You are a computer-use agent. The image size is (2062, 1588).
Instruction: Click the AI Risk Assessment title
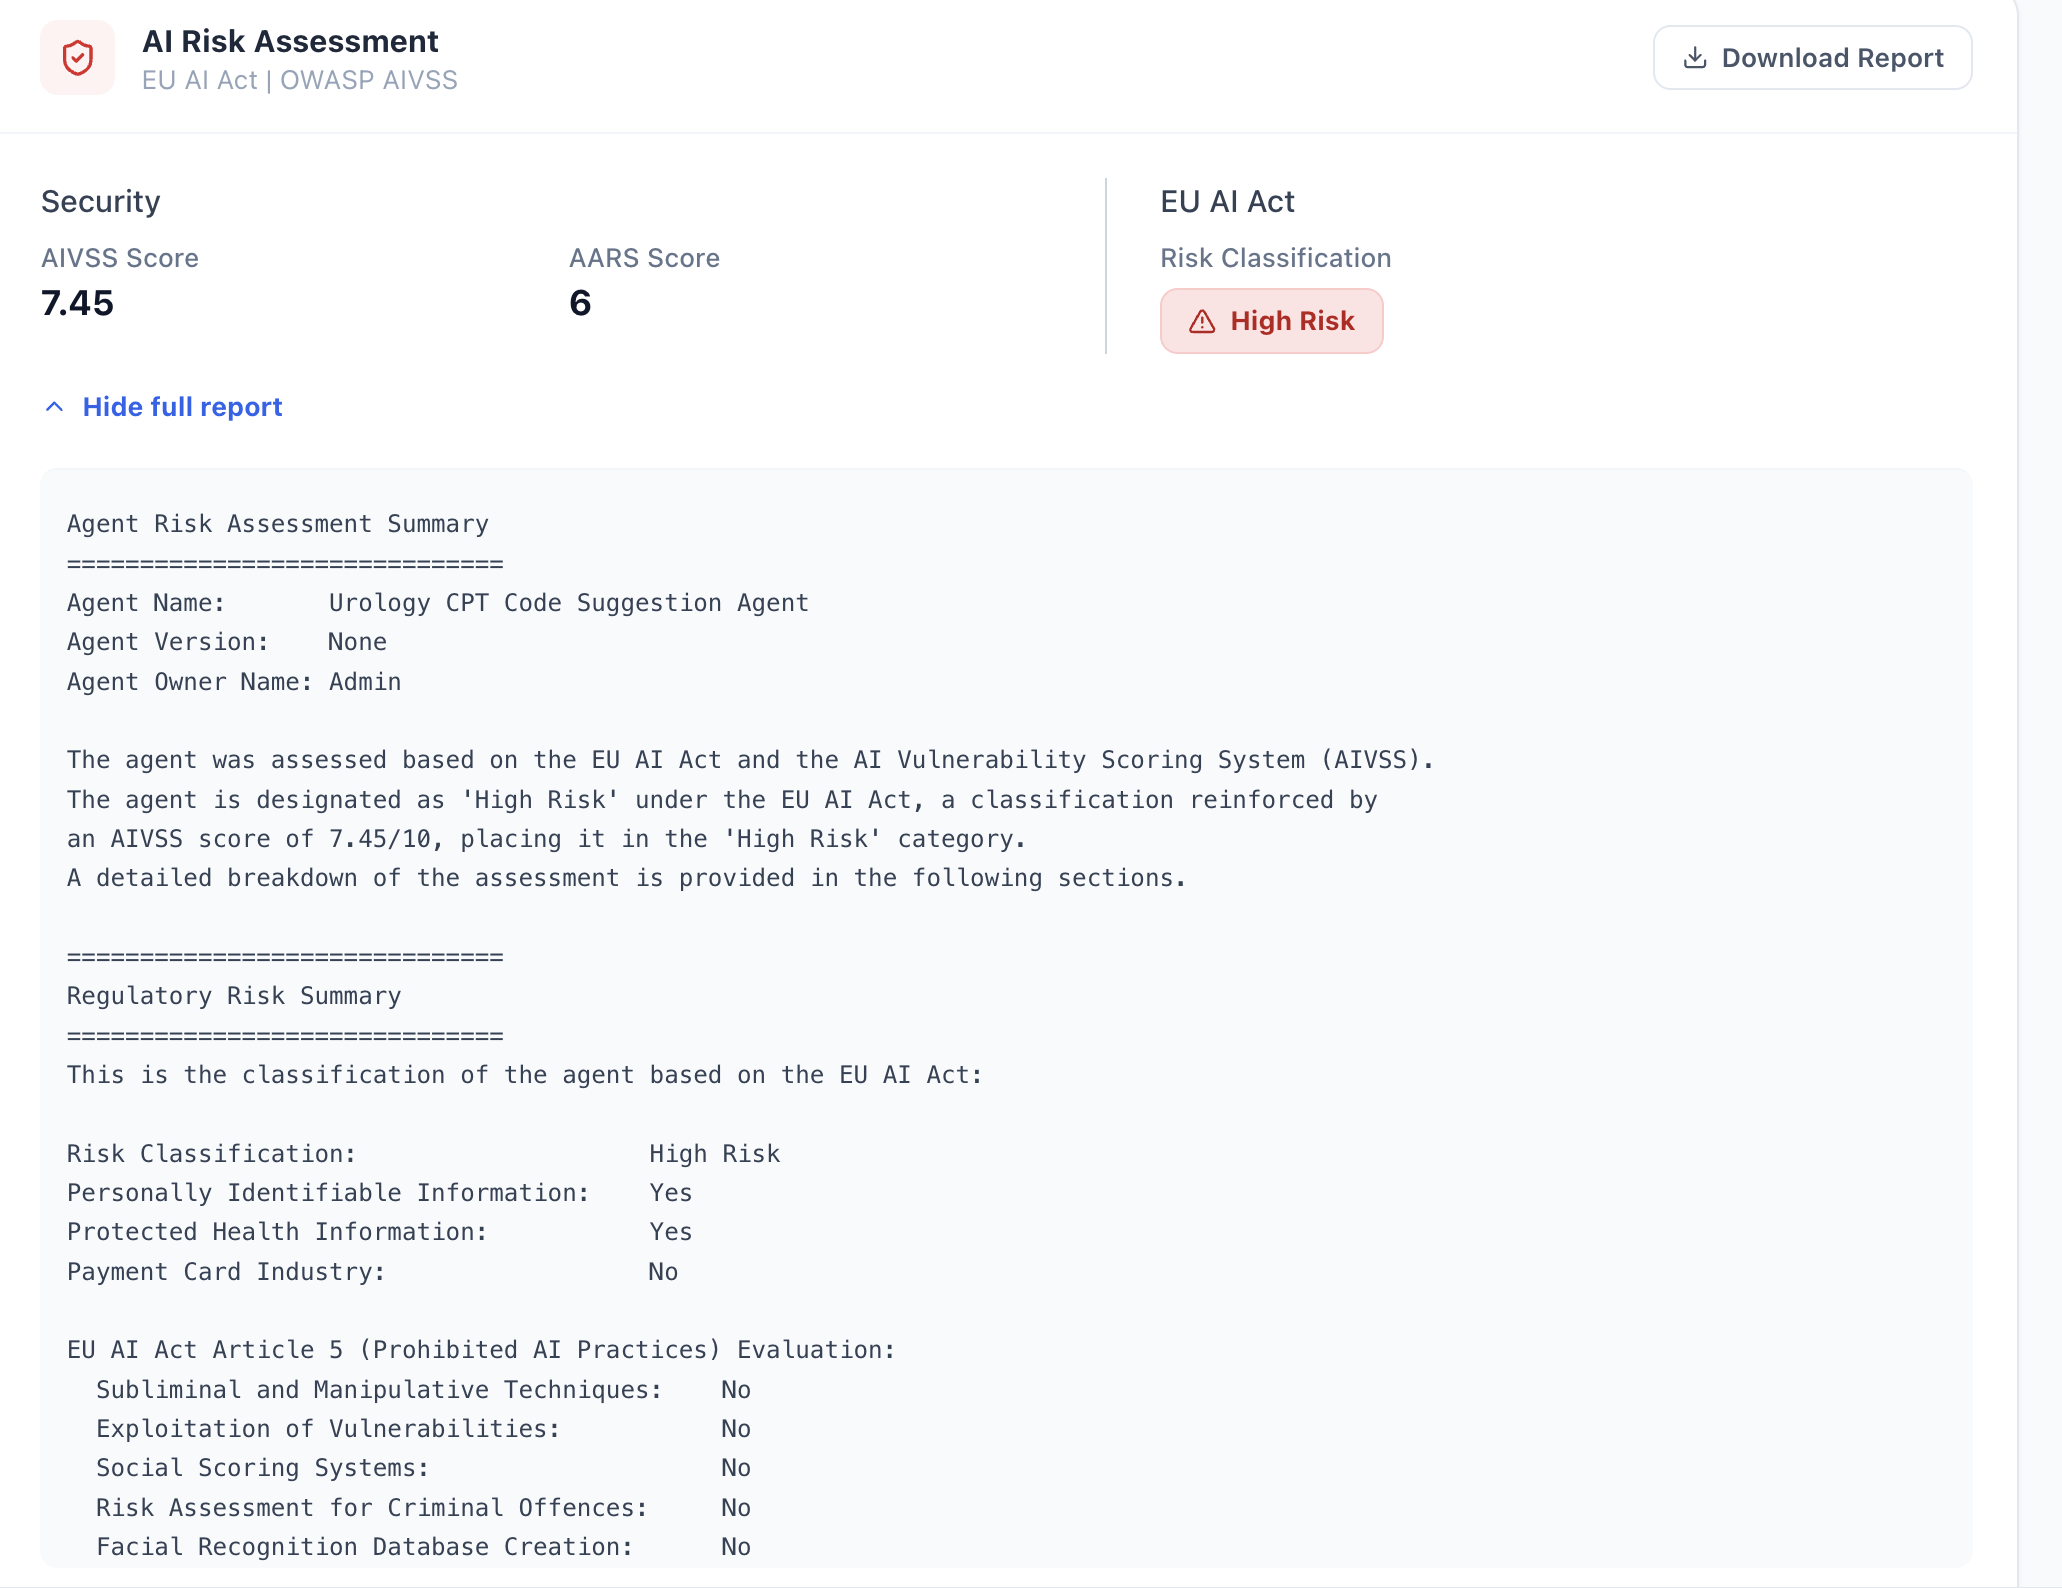290,41
